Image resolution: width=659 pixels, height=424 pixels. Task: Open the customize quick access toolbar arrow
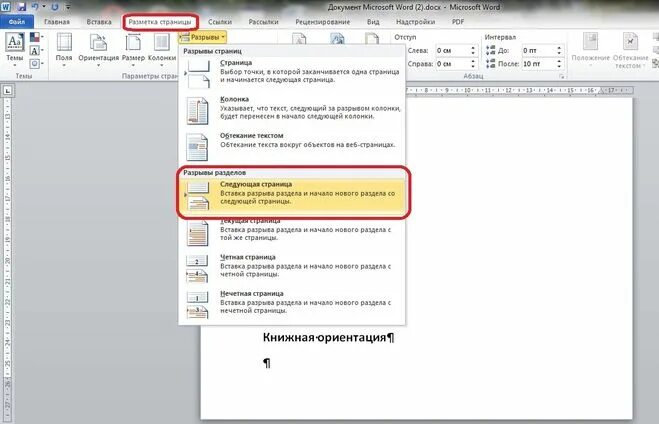point(68,7)
